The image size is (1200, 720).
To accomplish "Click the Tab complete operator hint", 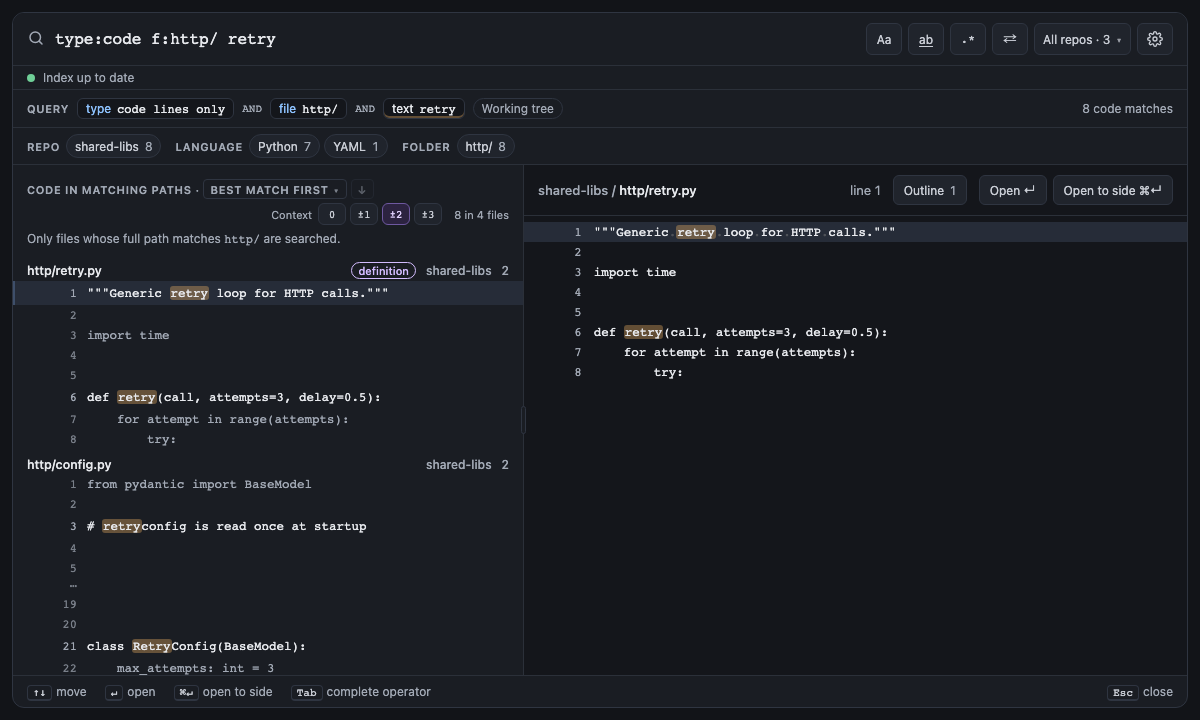I will click(x=361, y=692).
